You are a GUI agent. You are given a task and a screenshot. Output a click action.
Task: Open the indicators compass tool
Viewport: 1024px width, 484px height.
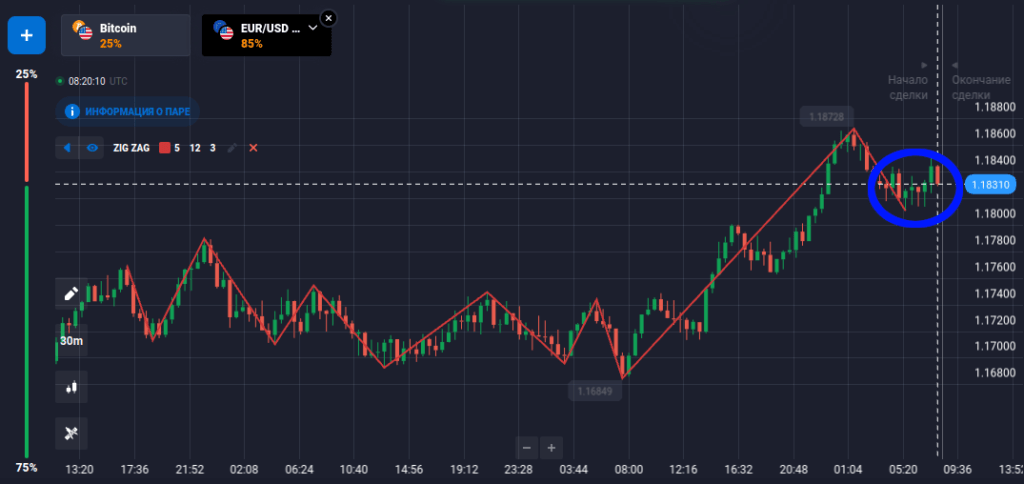(72, 433)
